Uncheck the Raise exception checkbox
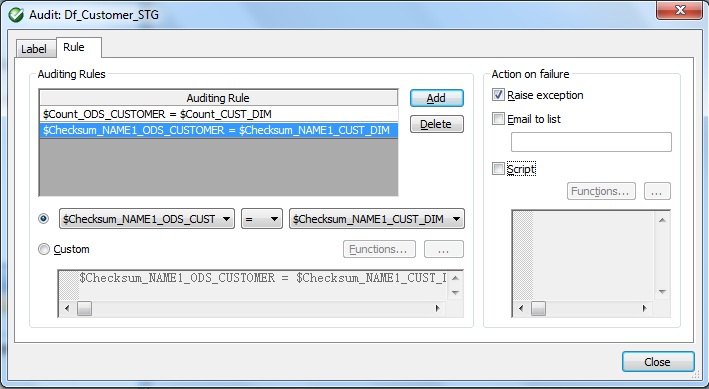The image size is (709, 389). coord(498,95)
